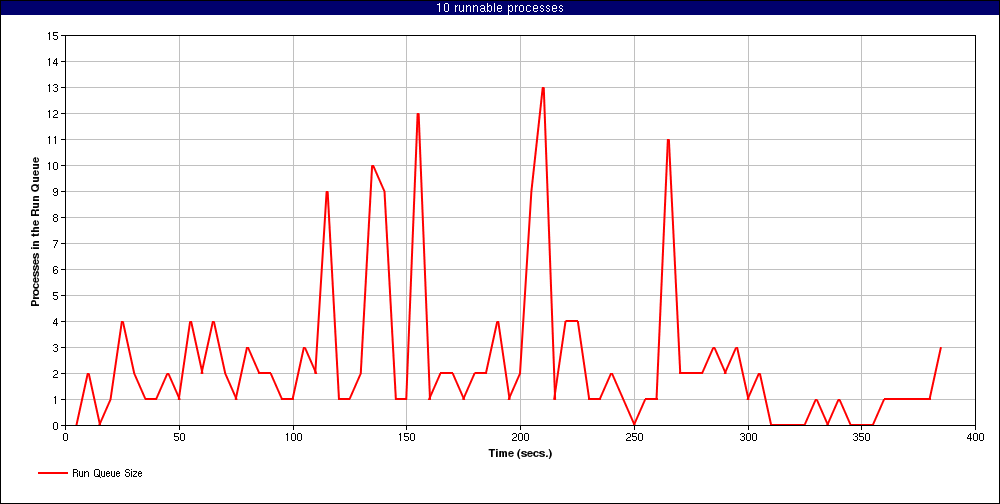The image size is (1000, 504).
Task: Click the final data point at time 385
Action: pyautogui.click(x=941, y=348)
